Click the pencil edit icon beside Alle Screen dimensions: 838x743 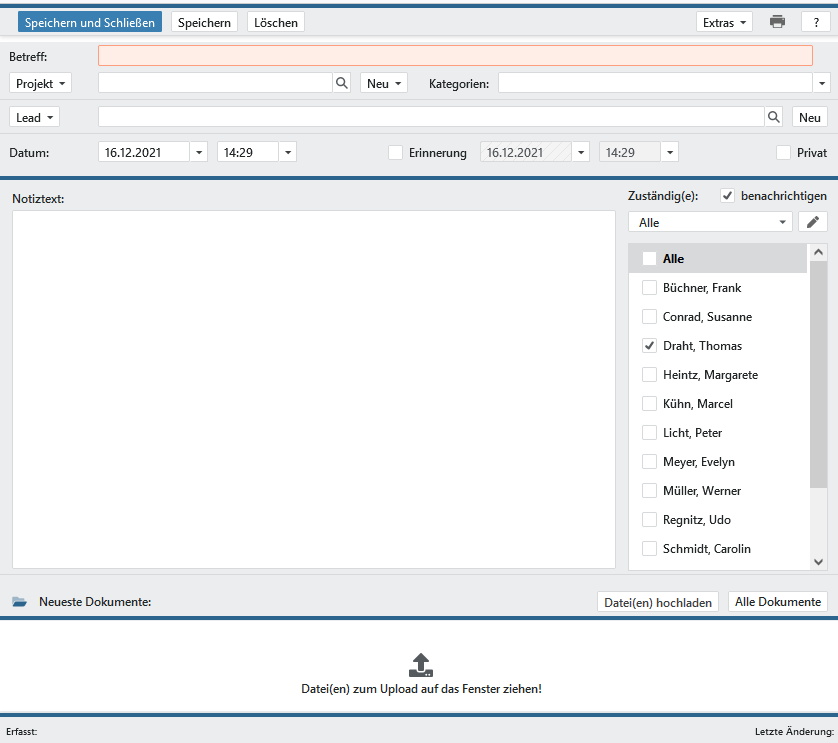pos(813,222)
